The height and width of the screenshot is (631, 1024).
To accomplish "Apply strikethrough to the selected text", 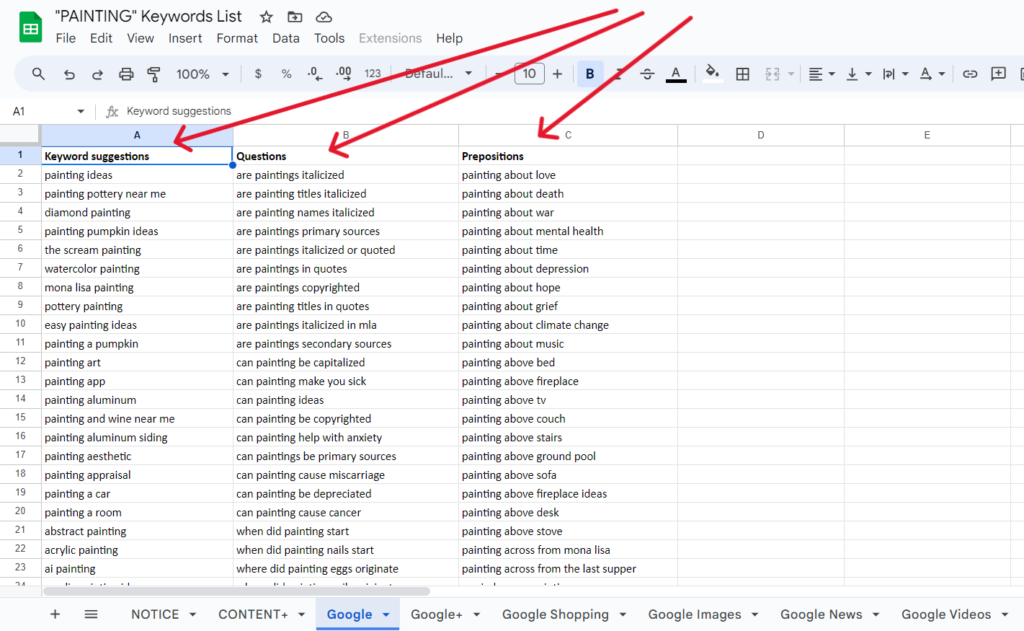I will (647, 73).
